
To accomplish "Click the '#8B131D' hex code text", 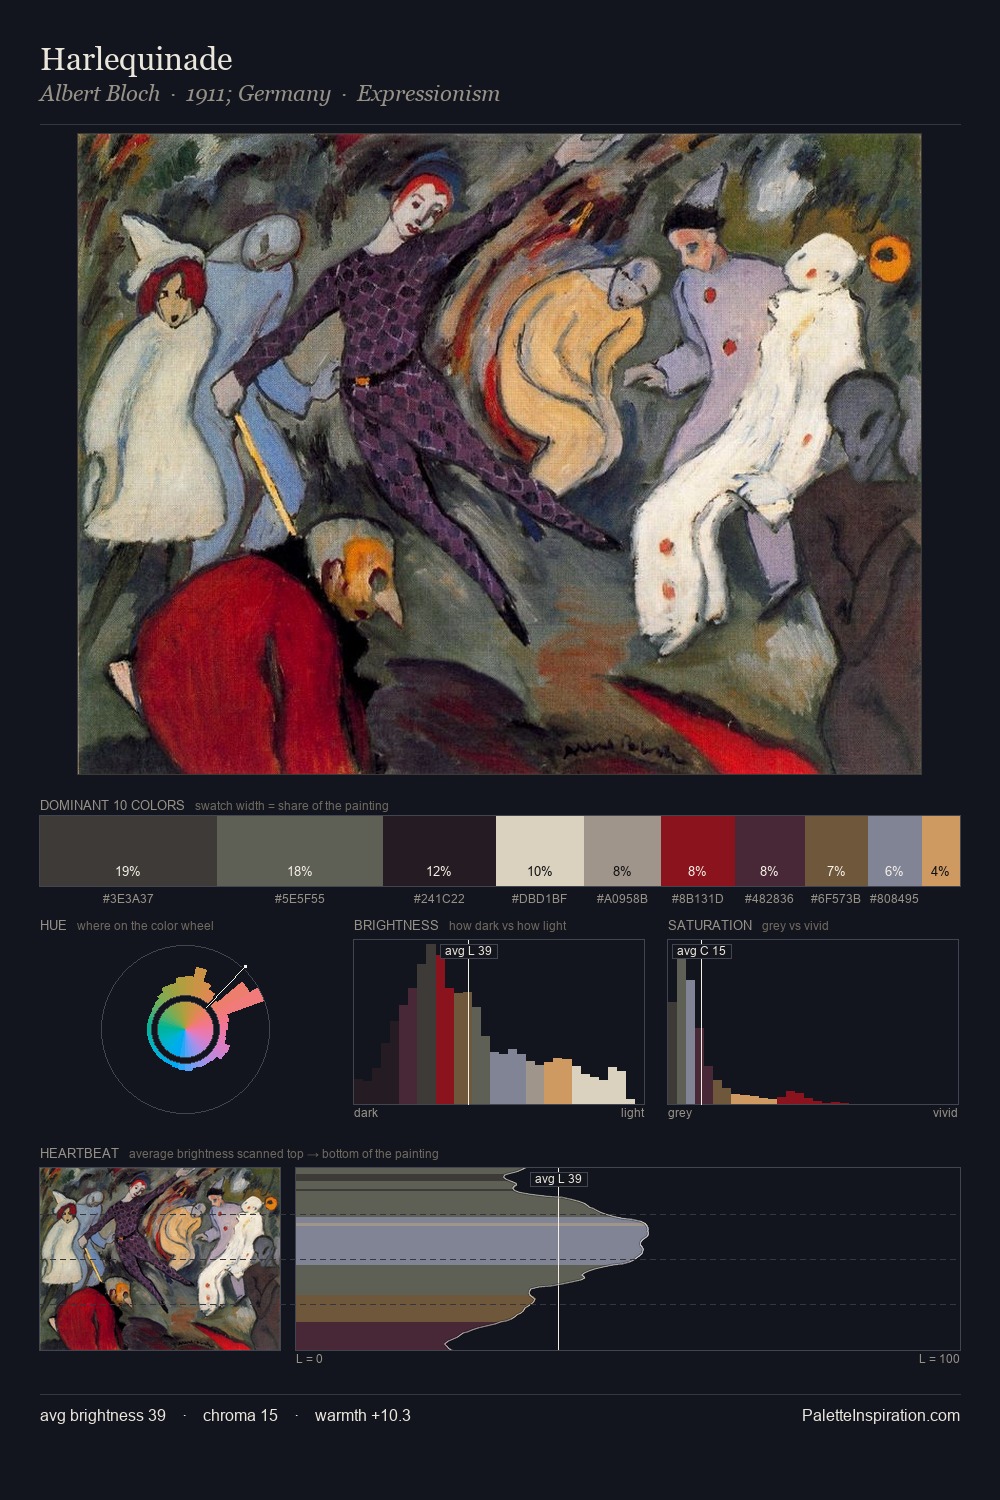I will (x=698, y=898).
